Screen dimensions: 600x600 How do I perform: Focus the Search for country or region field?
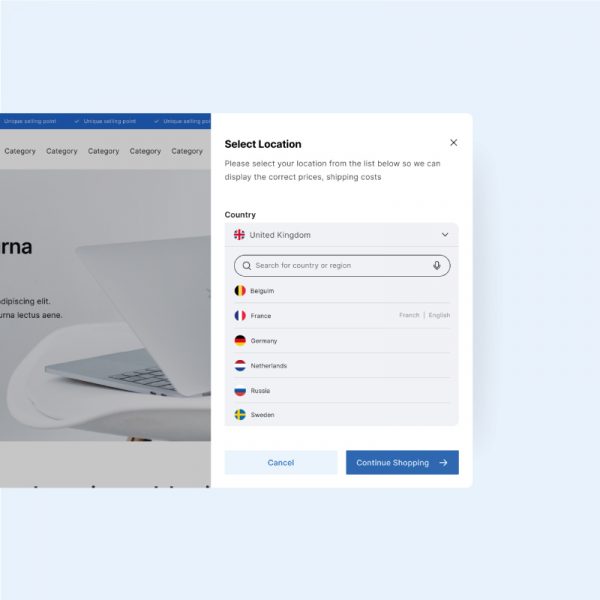[x=342, y=266]
